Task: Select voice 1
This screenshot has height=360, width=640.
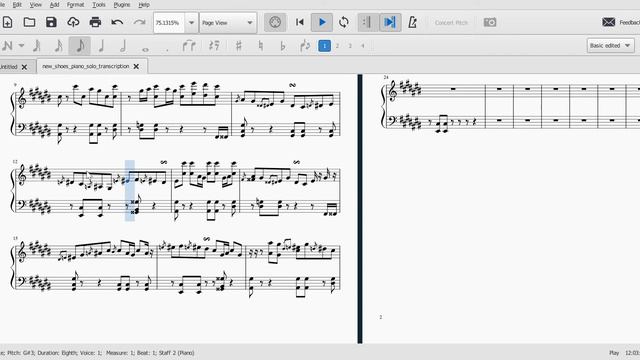Action: pos(324,46)
